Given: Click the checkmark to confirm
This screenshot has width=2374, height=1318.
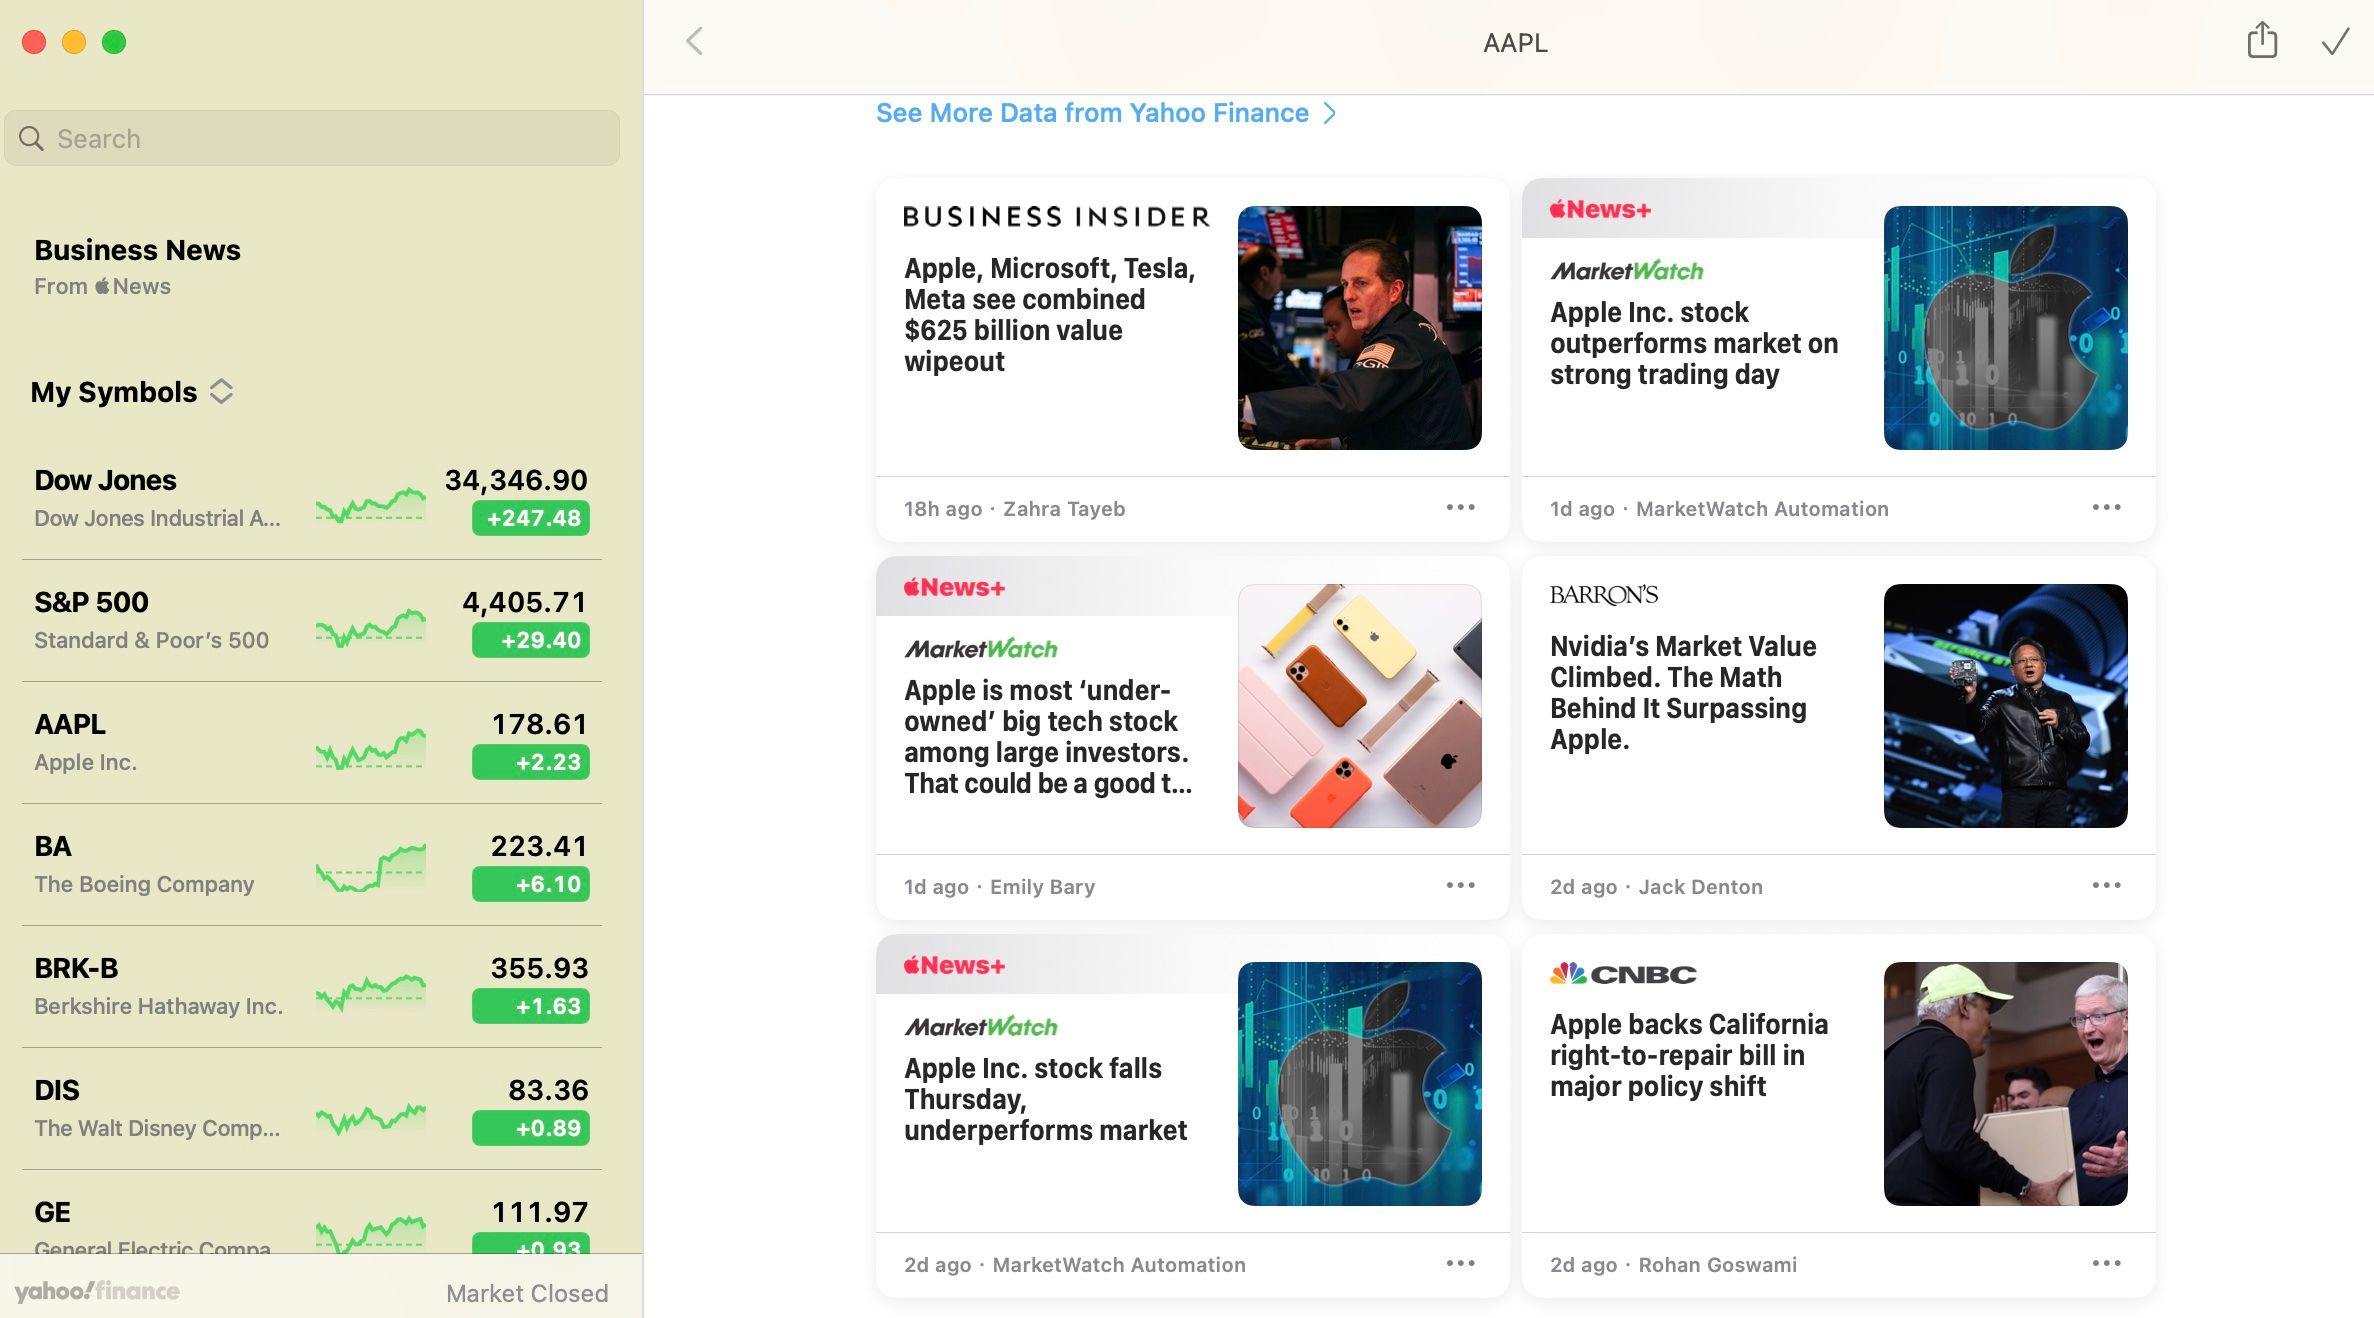Looking at the screenshot, I should pyautogui.click(x=2335, y=42).
